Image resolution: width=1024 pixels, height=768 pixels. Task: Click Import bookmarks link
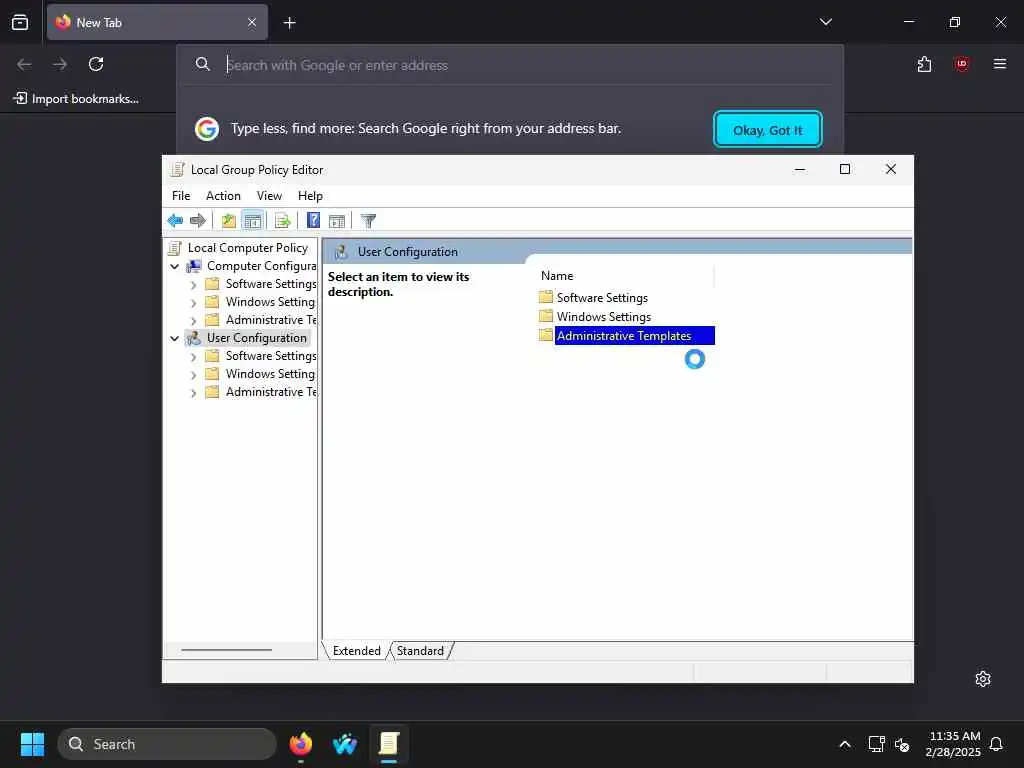(76, 99)
